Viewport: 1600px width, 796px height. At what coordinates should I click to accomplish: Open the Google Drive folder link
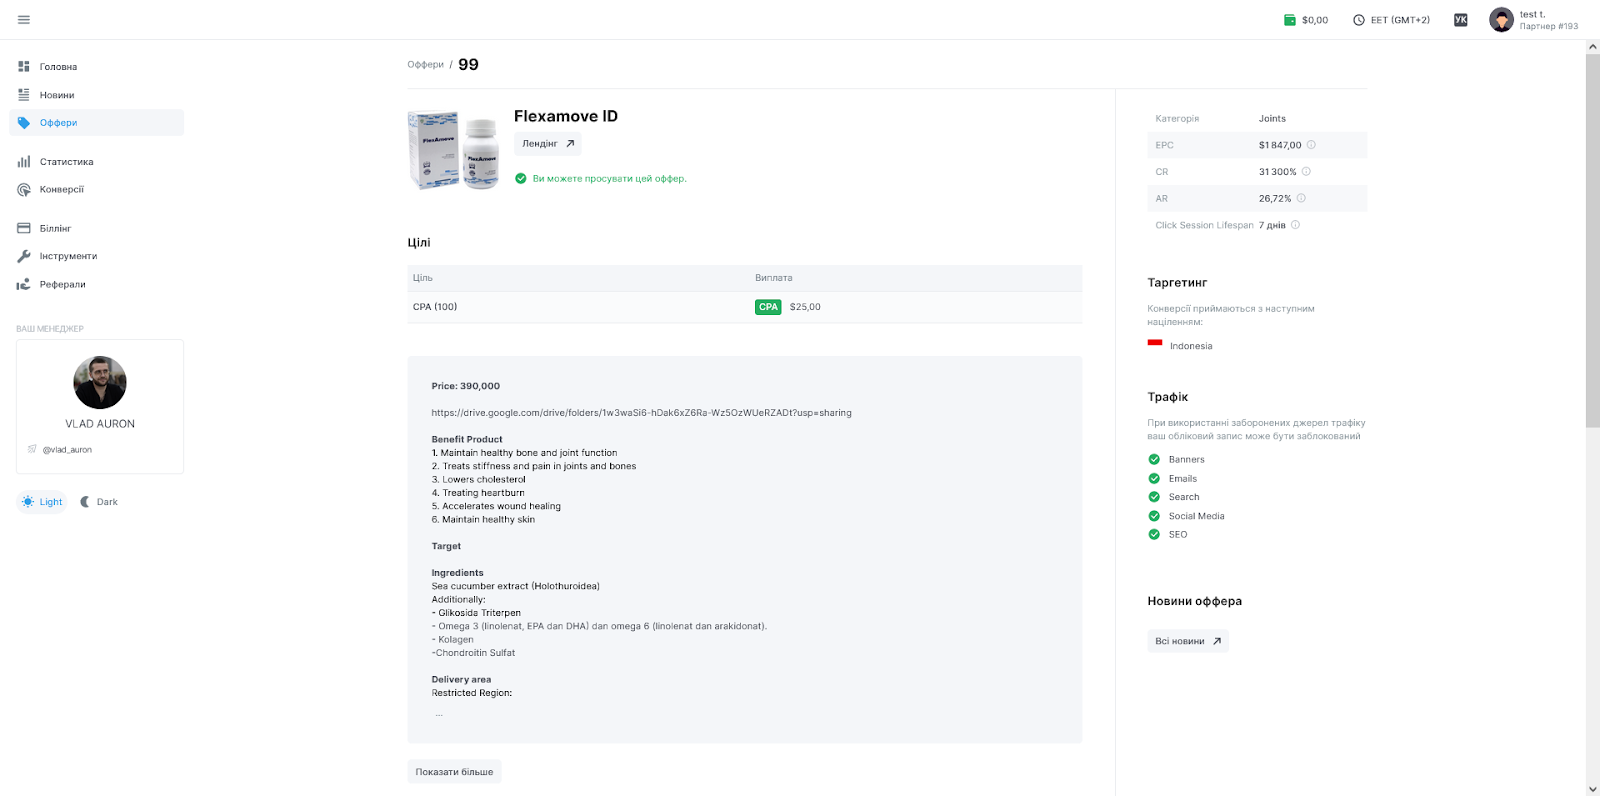point(641,413)
